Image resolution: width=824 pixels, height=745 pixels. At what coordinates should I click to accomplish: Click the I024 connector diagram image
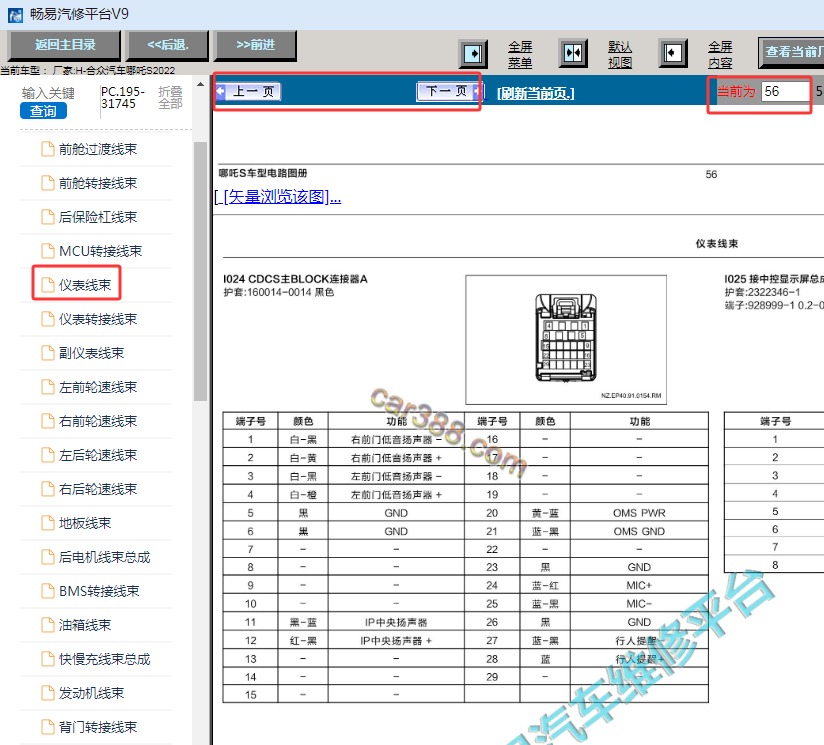[x=566, y=340]
